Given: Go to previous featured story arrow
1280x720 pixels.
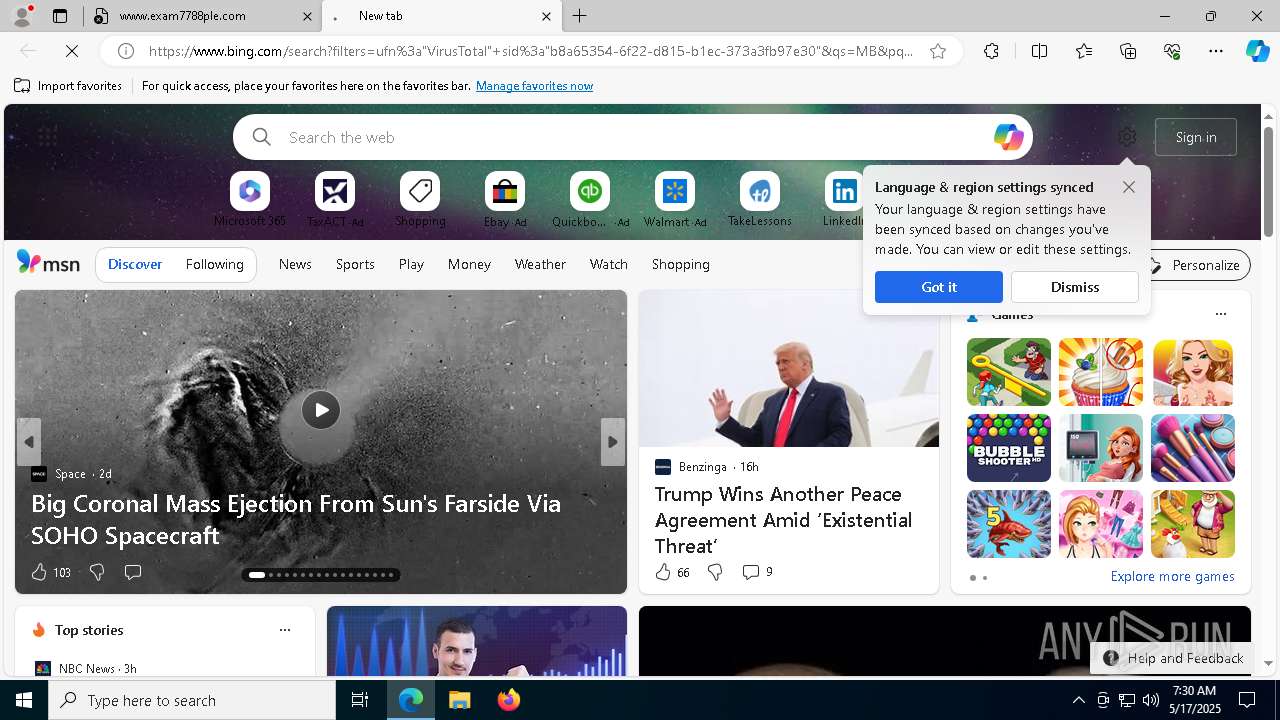Looking at the screenshot, I should [x=29, y=442].
